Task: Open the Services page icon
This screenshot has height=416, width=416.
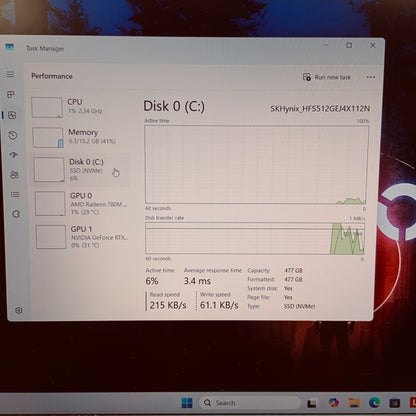Action: [16, 214]
